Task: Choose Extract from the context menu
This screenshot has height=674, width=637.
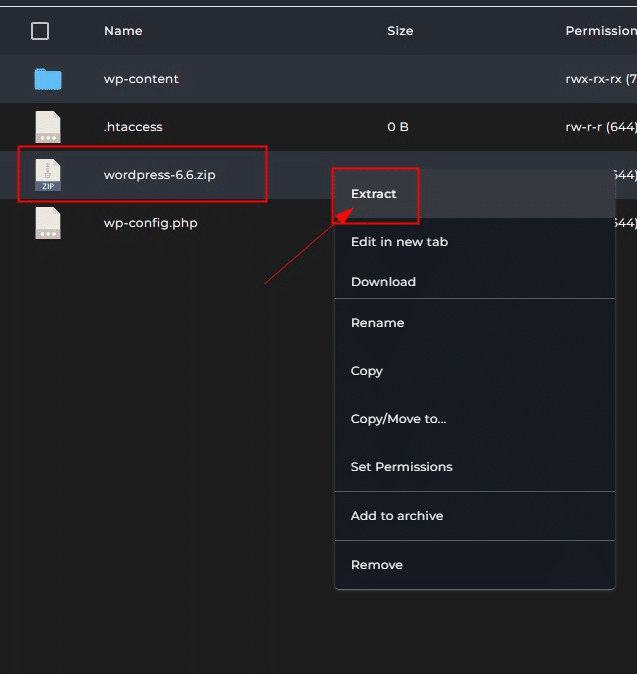Action: pyautogui.click(x=475, y=194)
